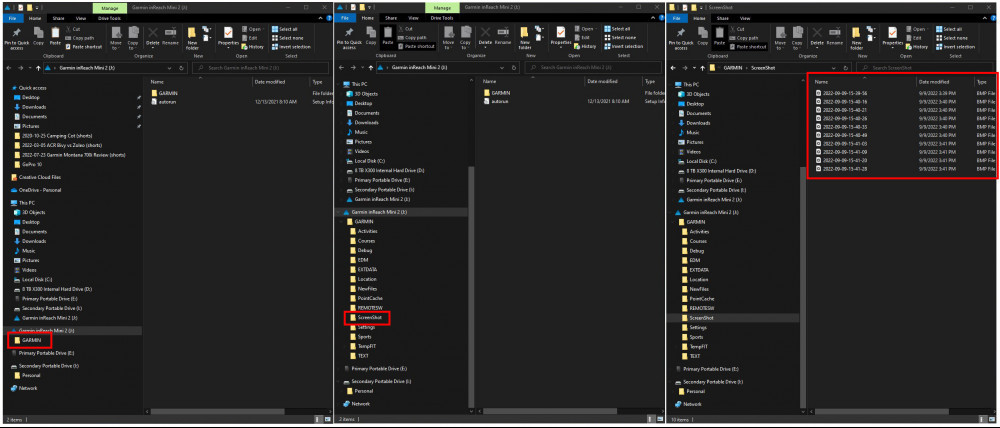Select OneDrive - Personal in left window
The image size is (1000, 428).
[x=34, y=190]
